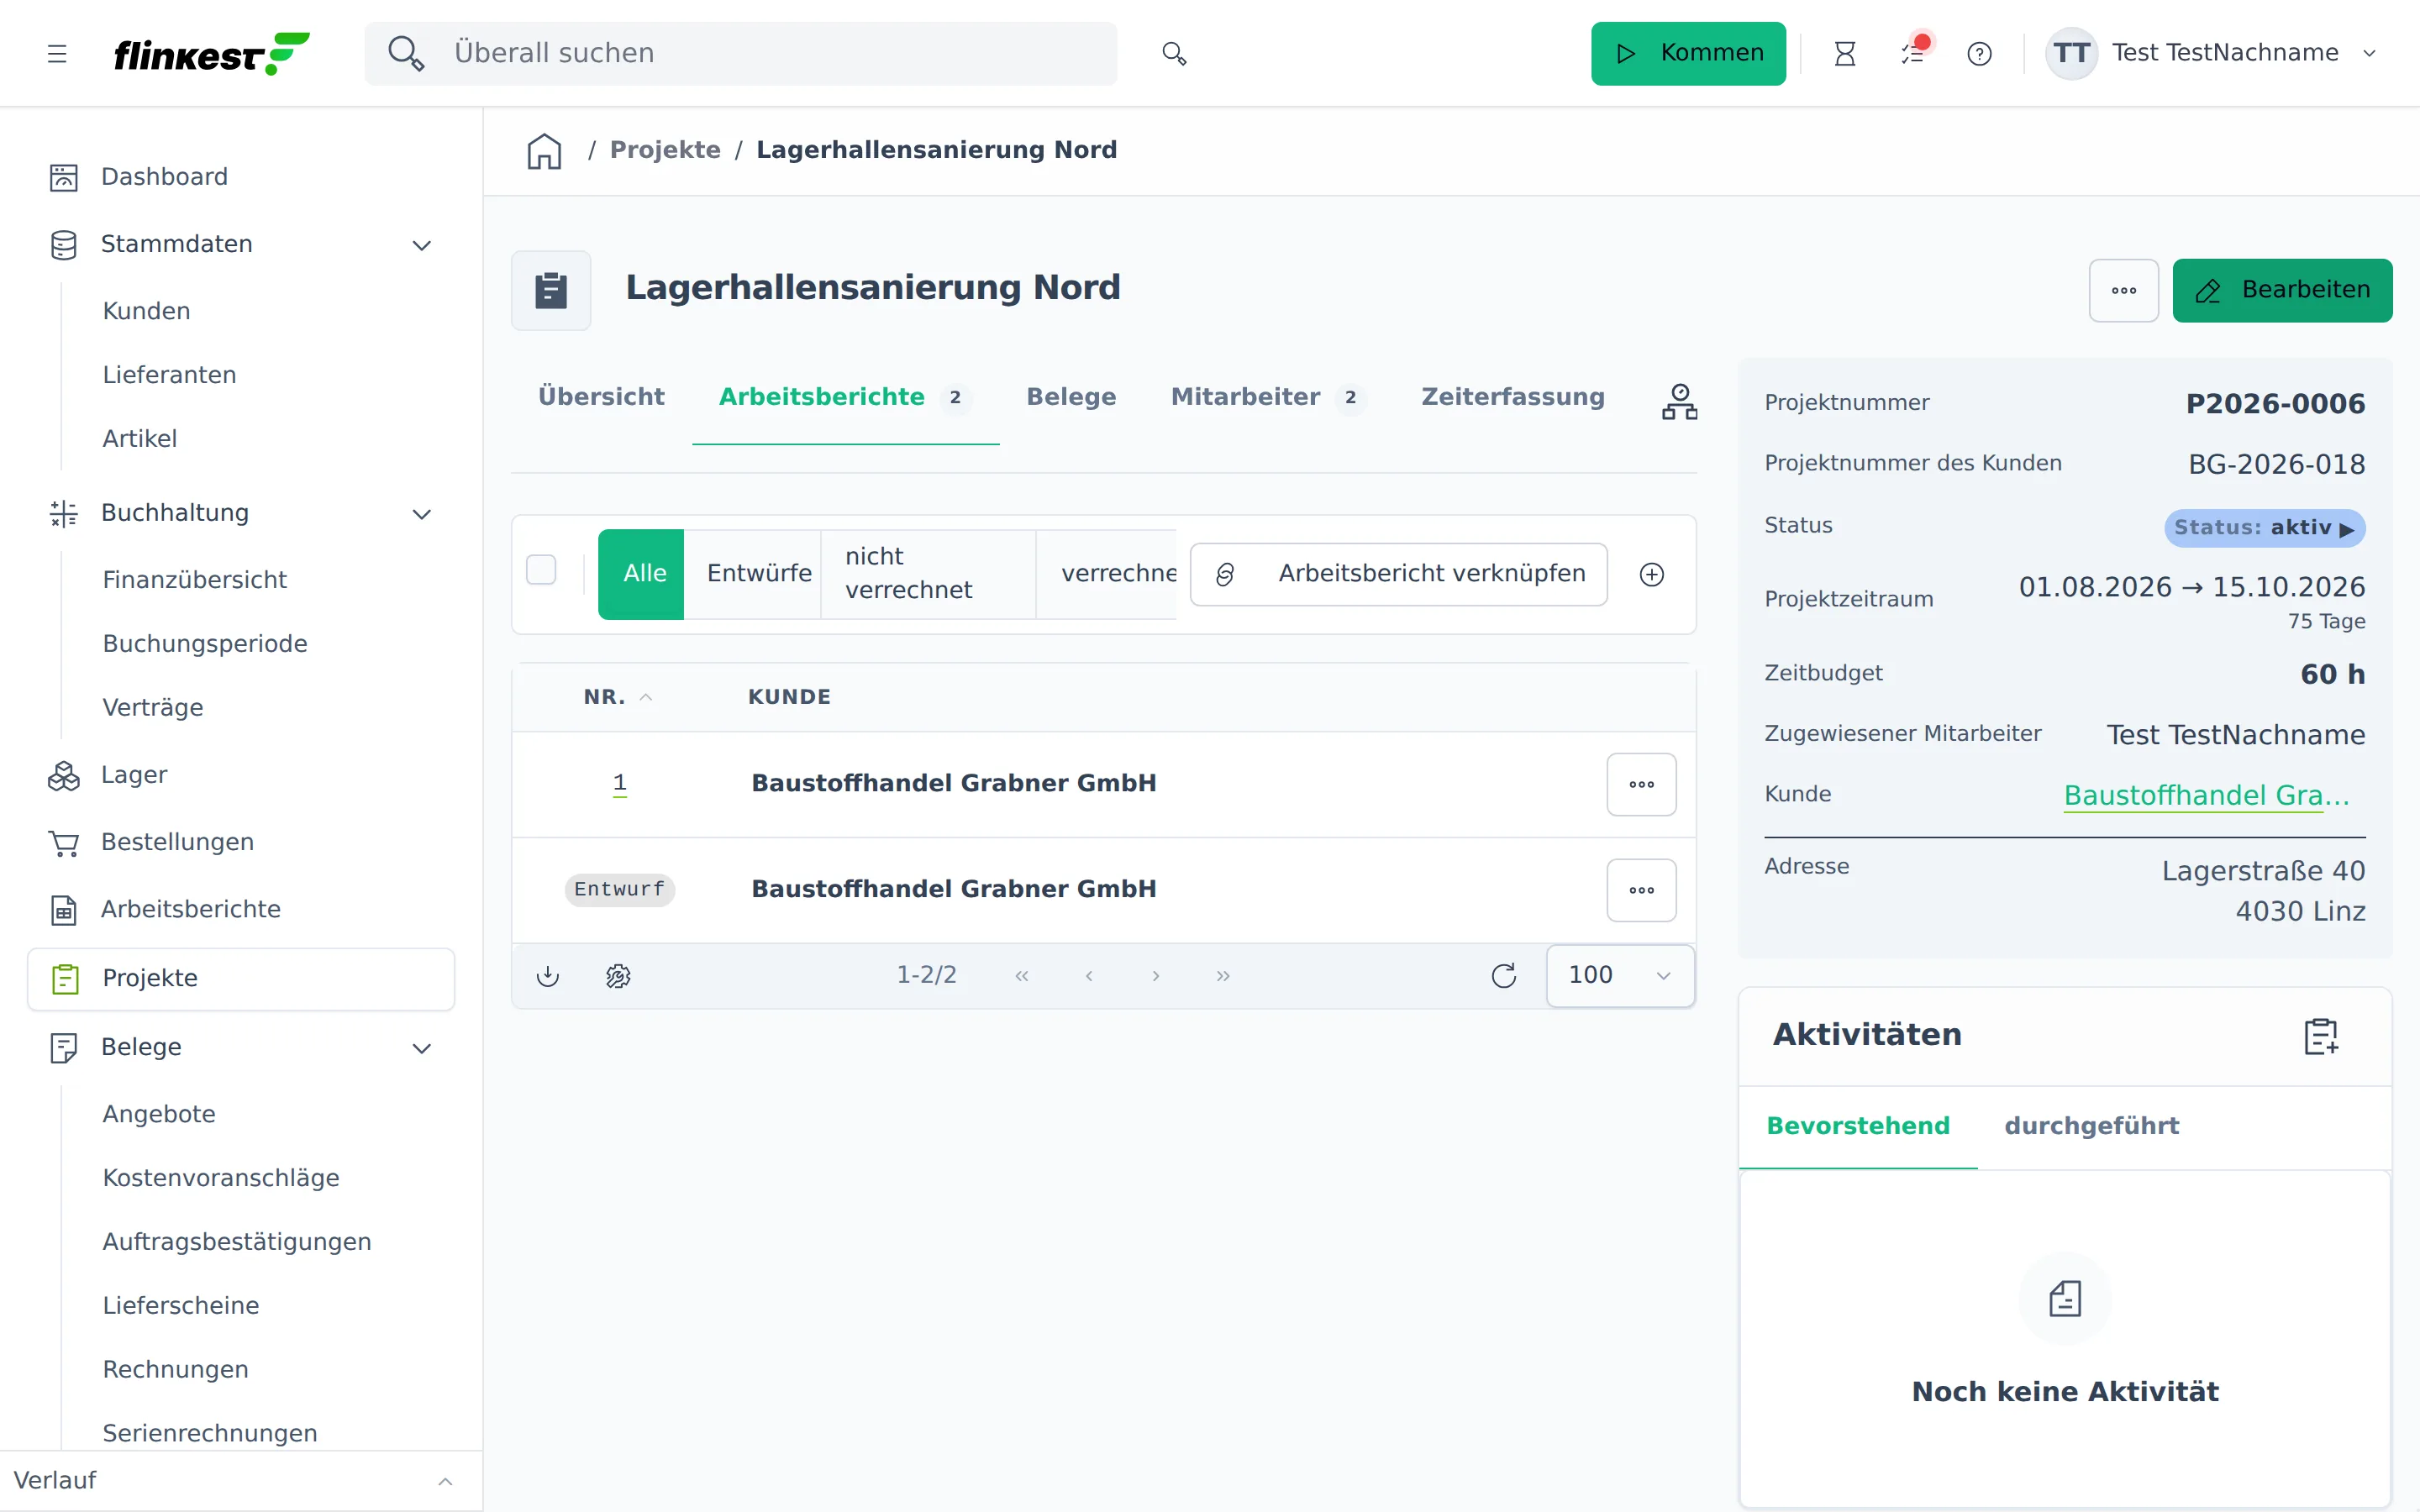
Task: Show the durchgeführt activities tab
Action: point(2091,1126)
